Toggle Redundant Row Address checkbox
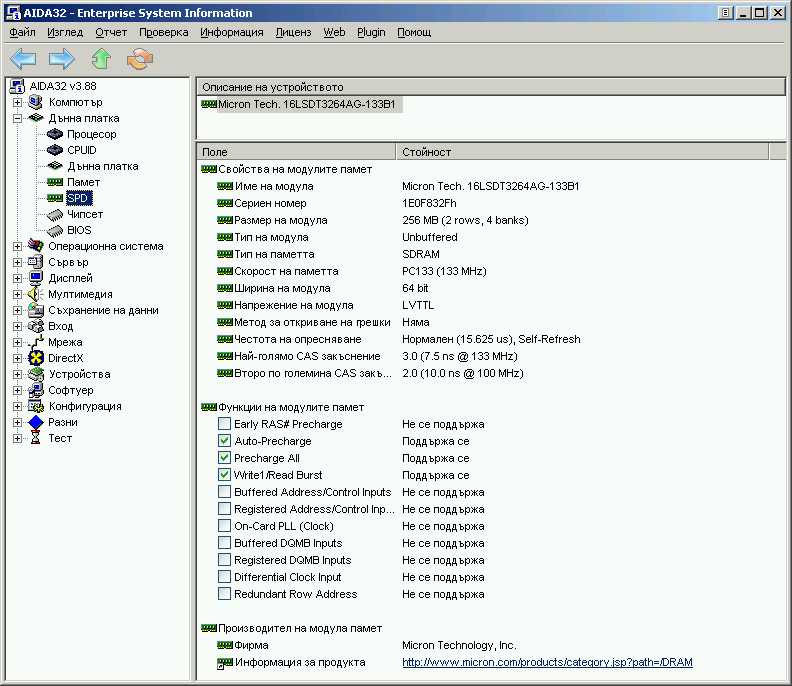Viewport: 792px width, 686px height. (x=224, y=594)
